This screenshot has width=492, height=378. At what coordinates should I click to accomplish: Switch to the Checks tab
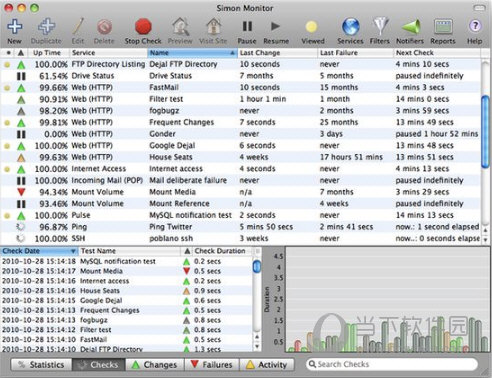coord(99,365)
